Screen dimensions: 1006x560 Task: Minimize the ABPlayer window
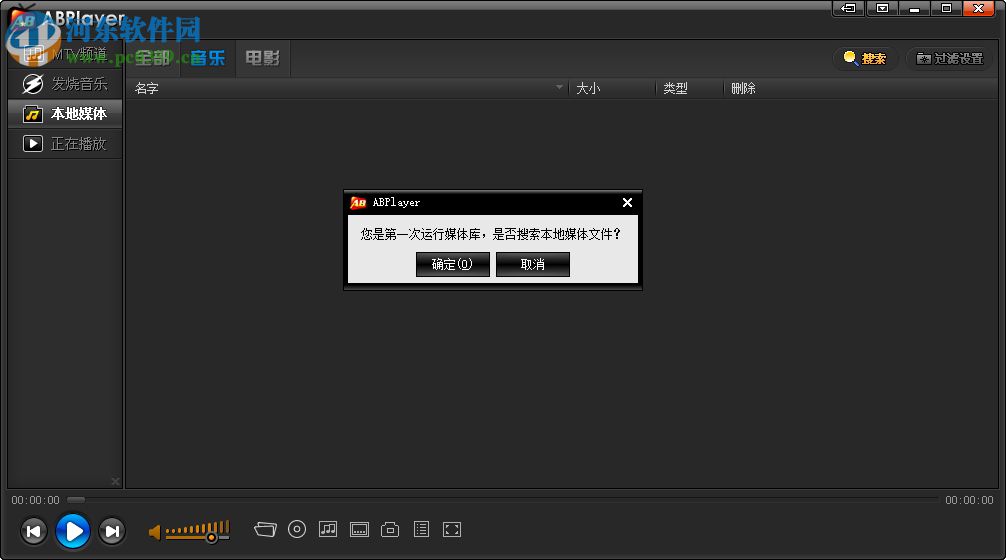pos(914,8)
